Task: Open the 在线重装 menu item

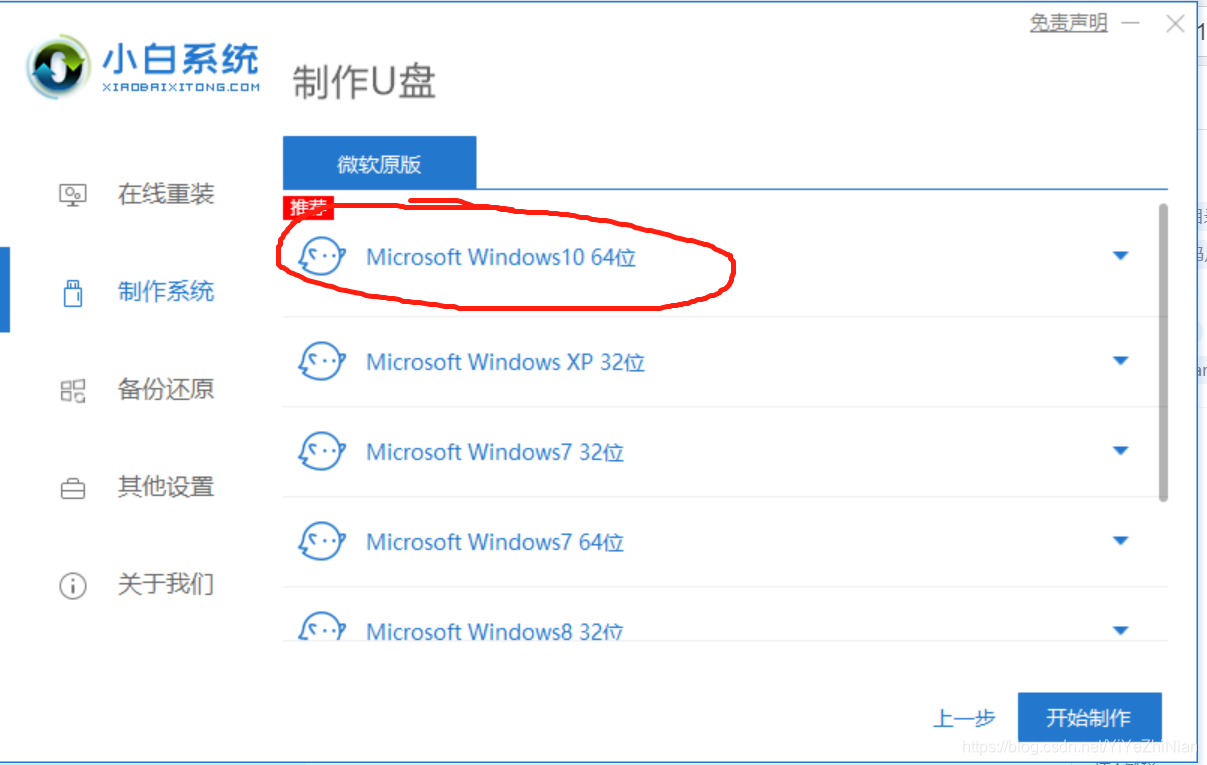Action: click(137, 194)
